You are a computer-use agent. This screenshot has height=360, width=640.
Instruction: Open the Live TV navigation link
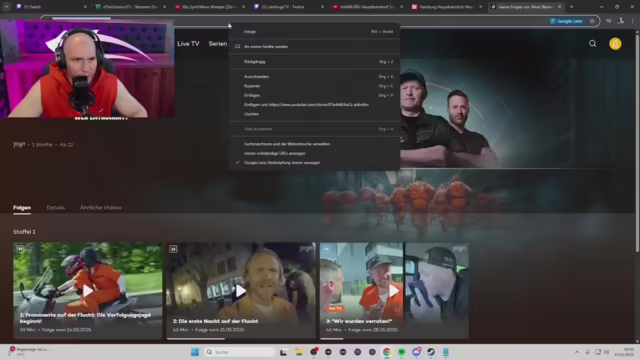188,44
